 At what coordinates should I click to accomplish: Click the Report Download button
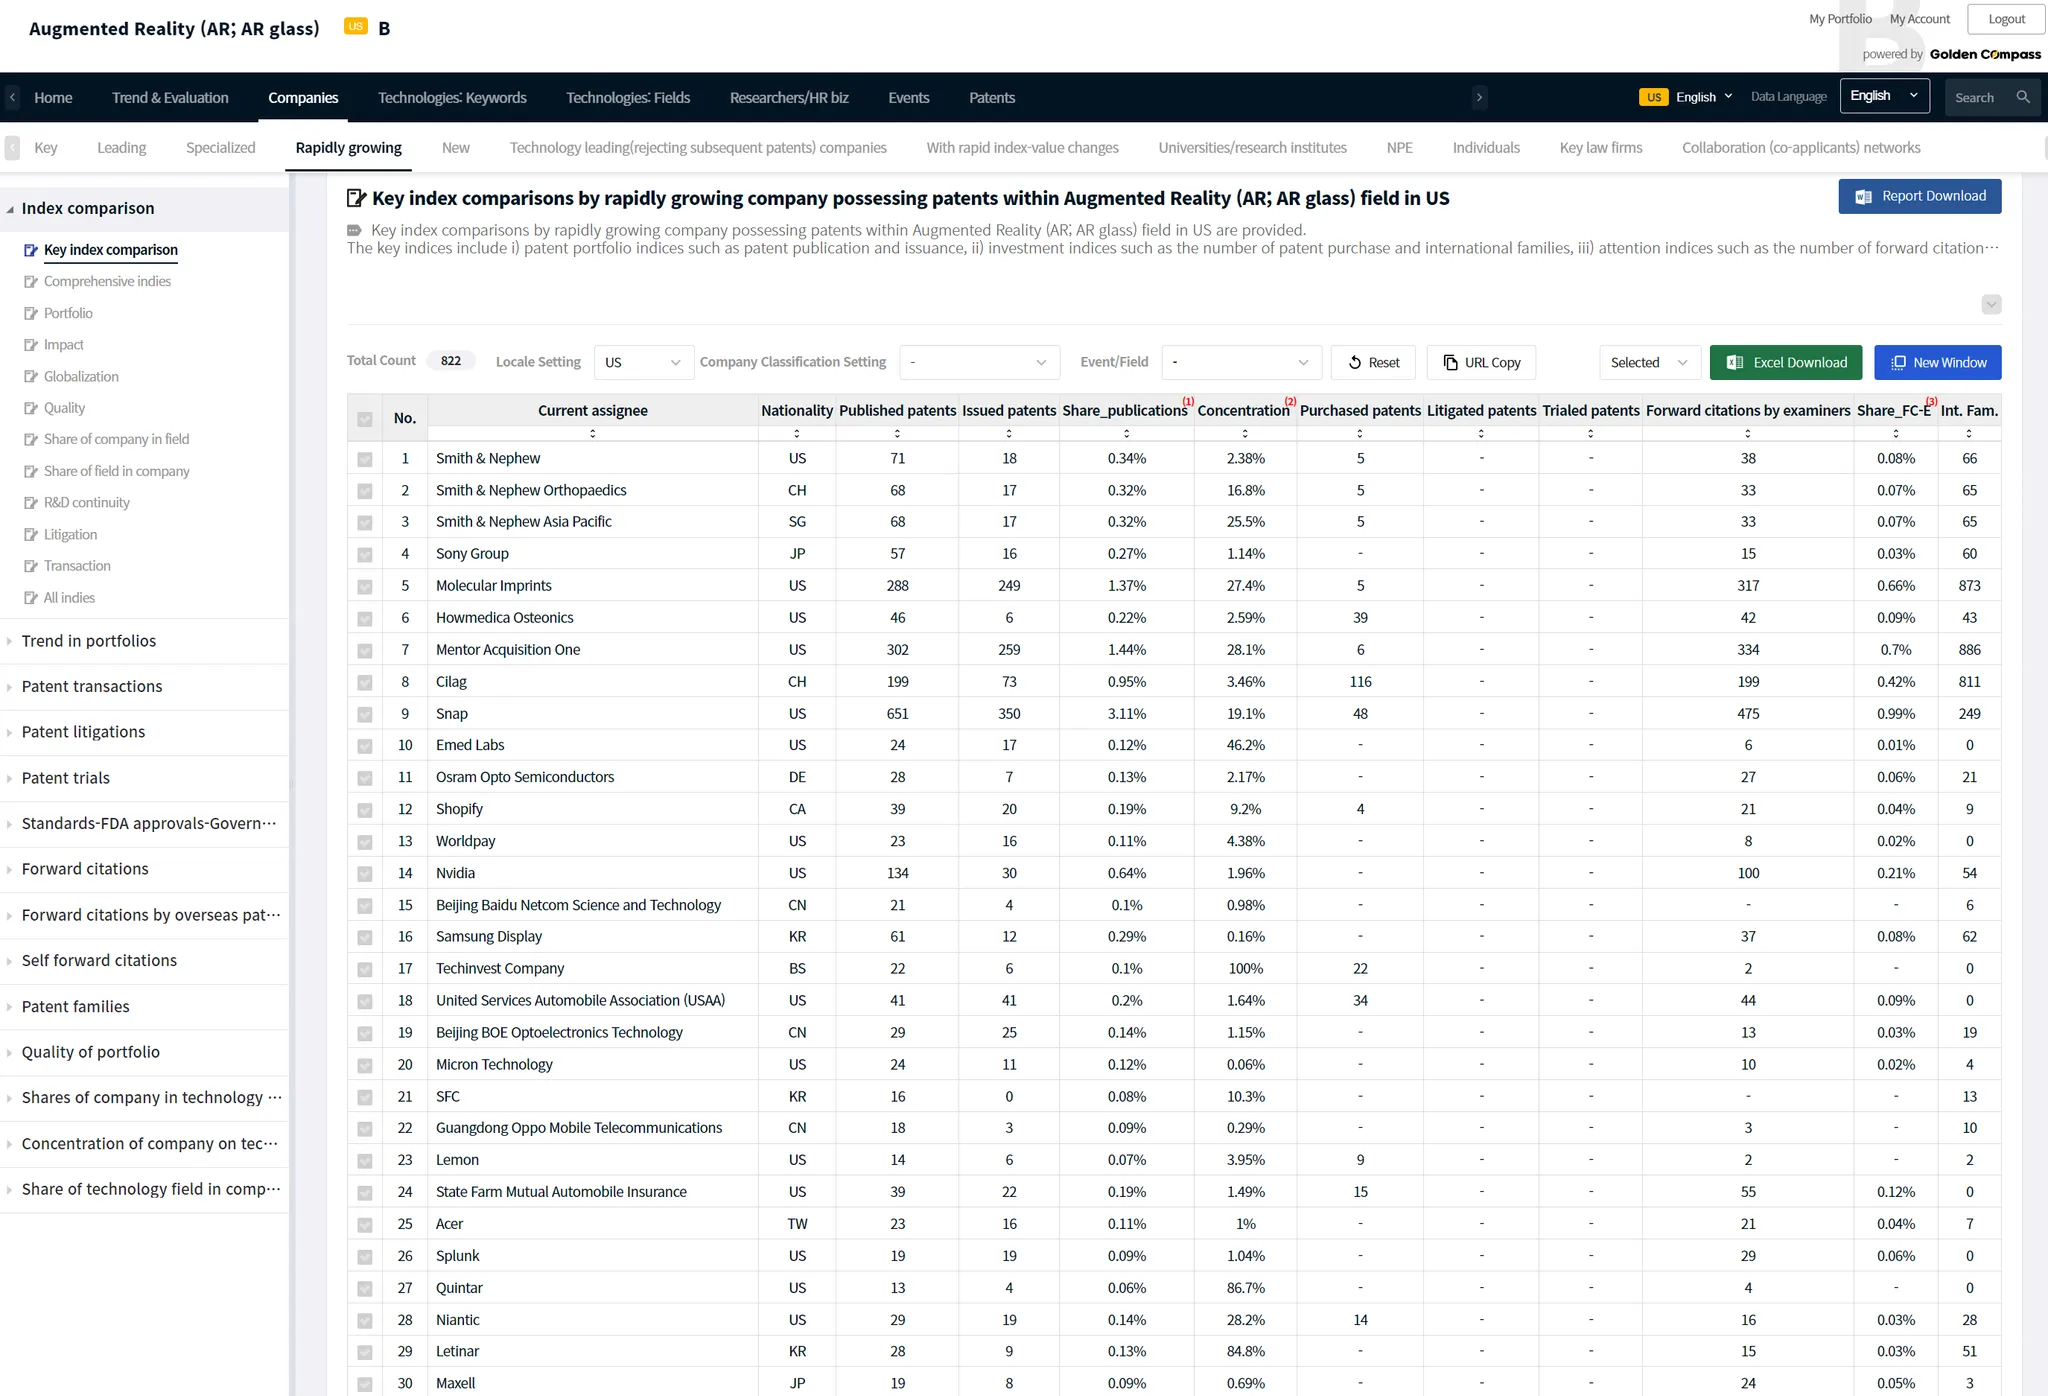click(x=1919, y=196)
